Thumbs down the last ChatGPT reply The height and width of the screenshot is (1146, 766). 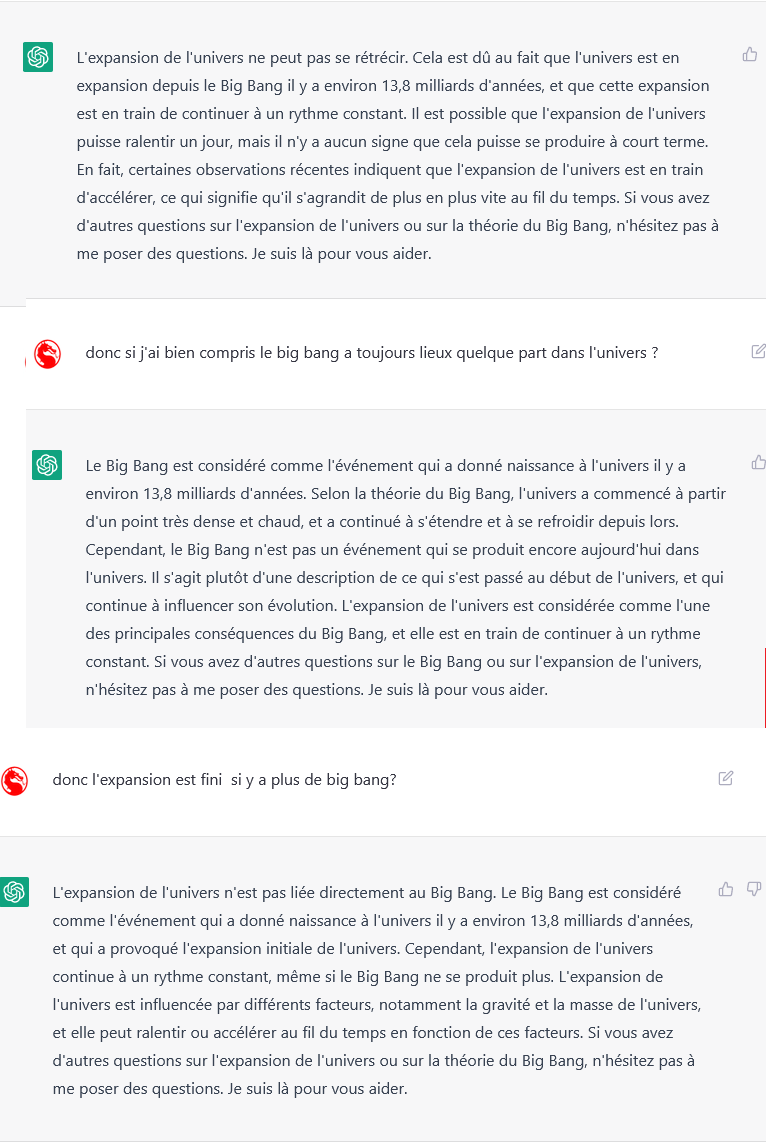(754, 889)
